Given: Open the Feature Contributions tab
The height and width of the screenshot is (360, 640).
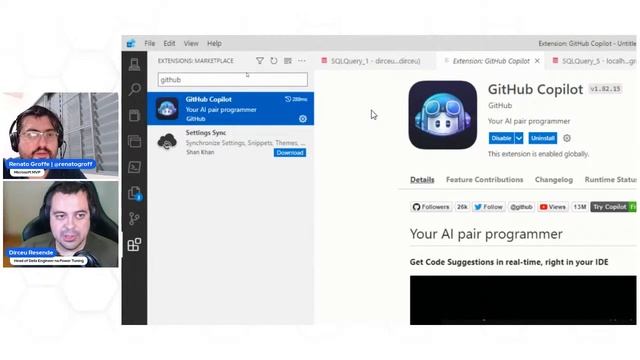Looking at the screenshot, I should point(484,180).
